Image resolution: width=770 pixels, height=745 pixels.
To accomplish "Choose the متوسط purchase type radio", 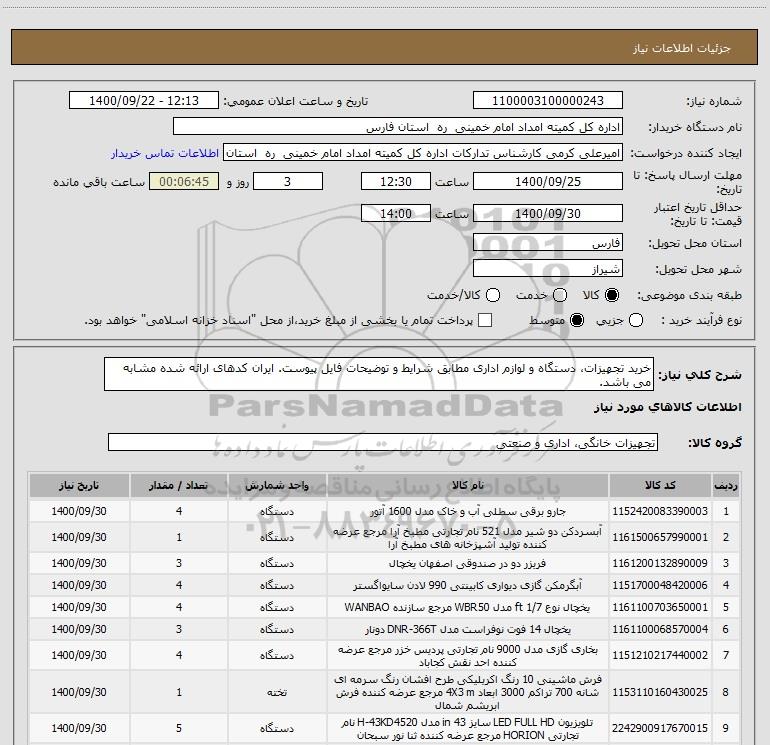I will click(x=577, y=320).
